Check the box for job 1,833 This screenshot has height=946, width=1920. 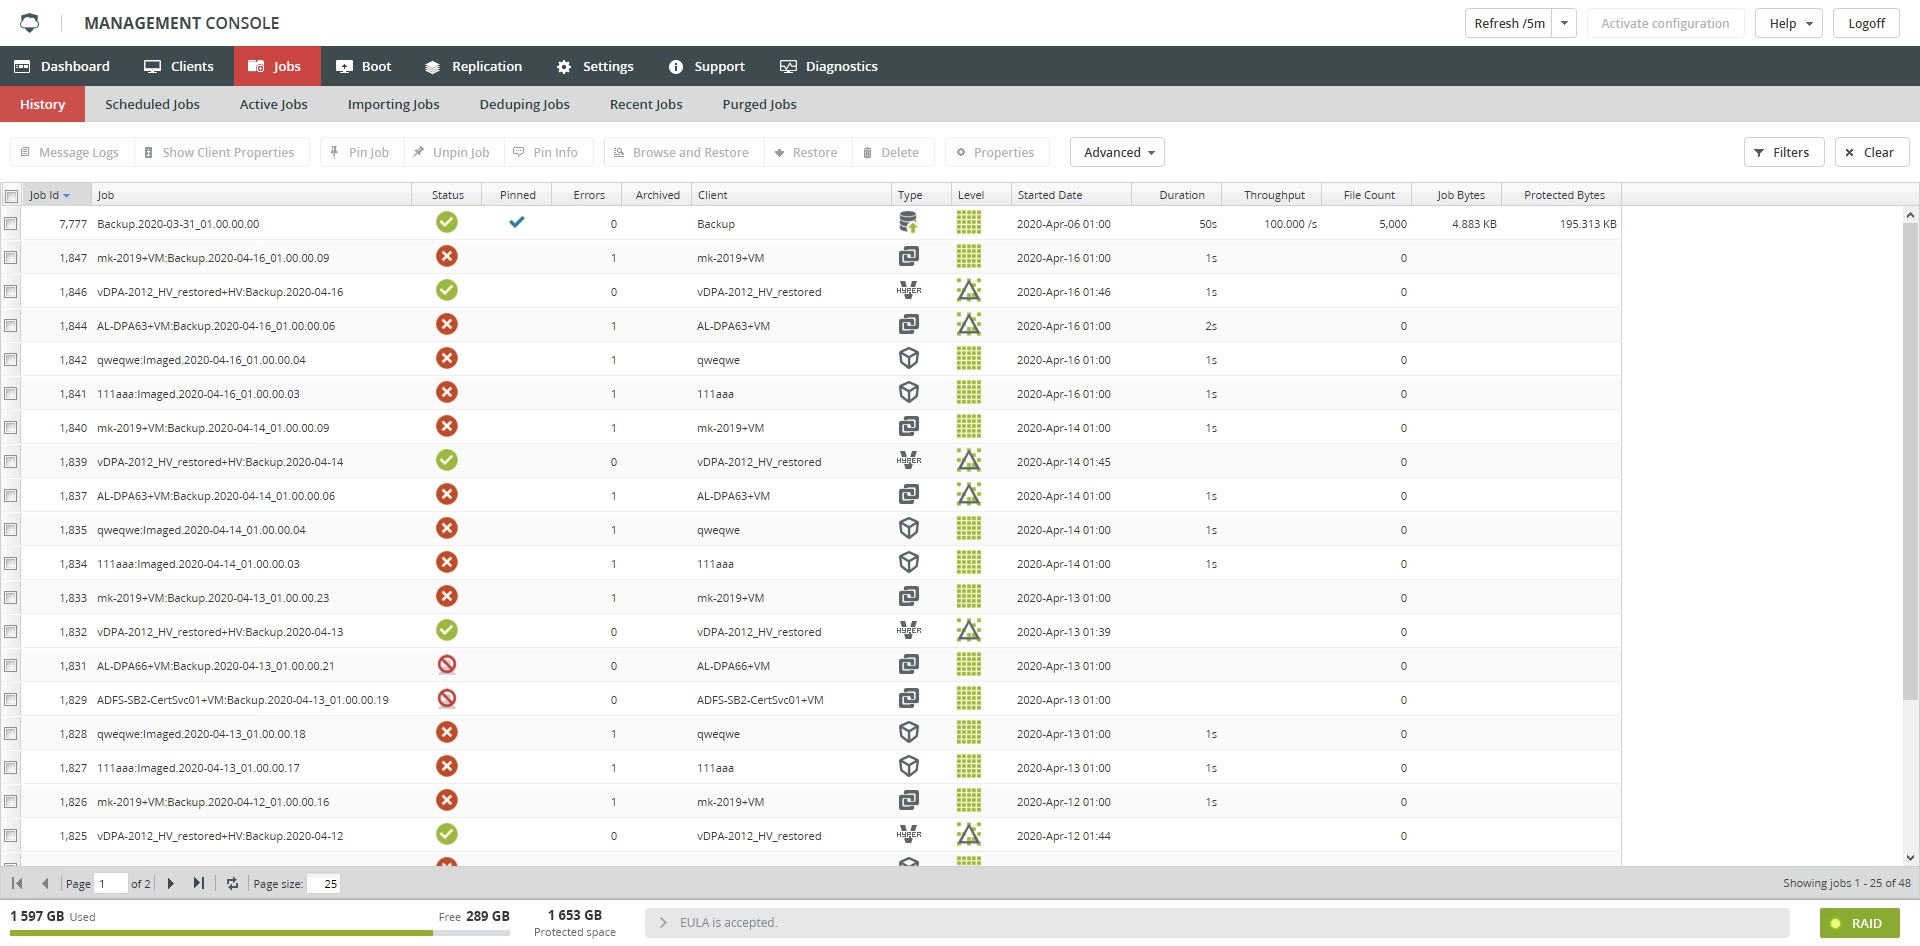coord(11,598)
